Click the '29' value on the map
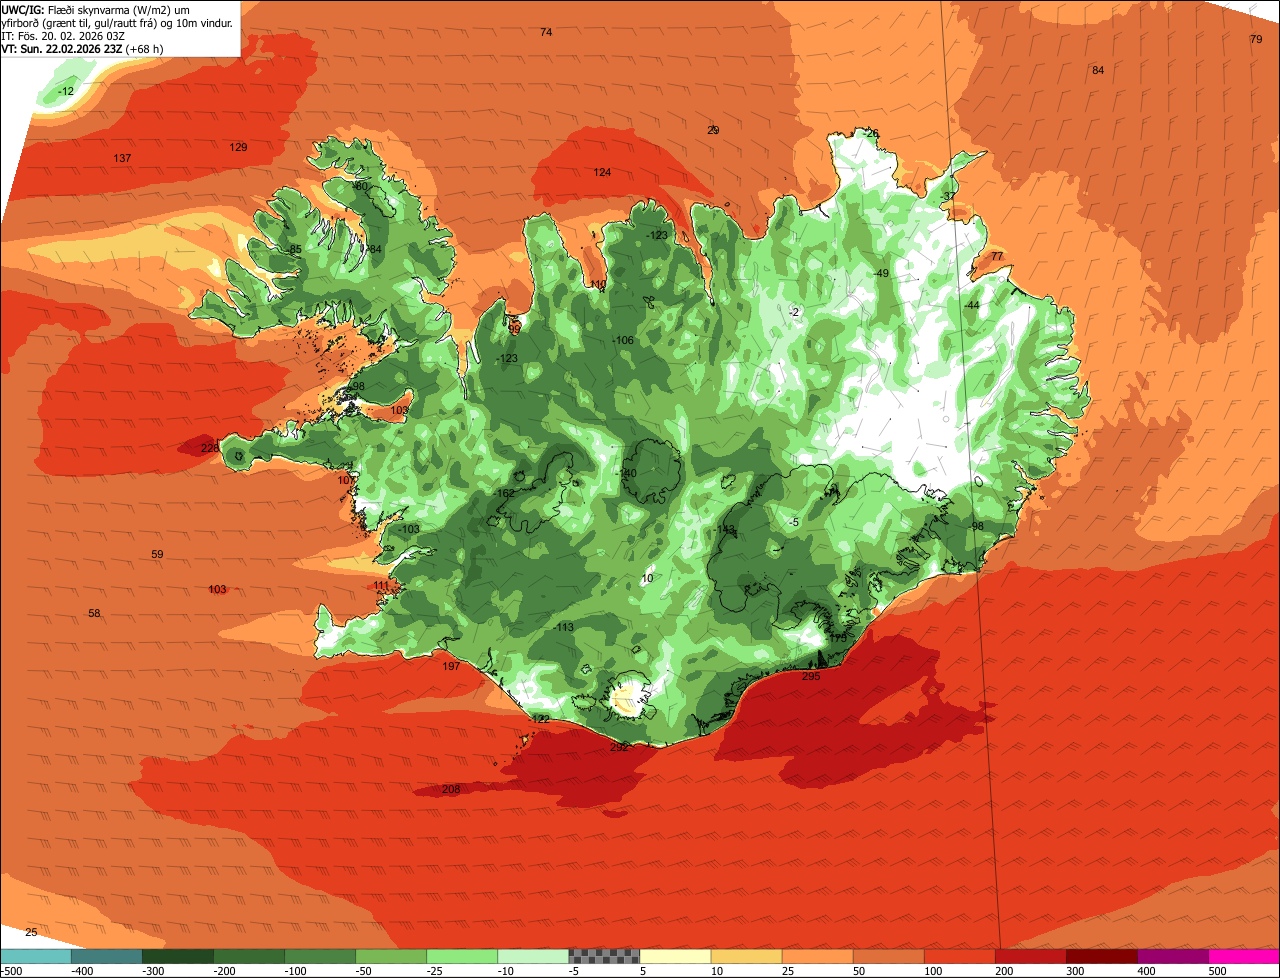Viewport: 1280px width, 978px height. pos(713,130)
